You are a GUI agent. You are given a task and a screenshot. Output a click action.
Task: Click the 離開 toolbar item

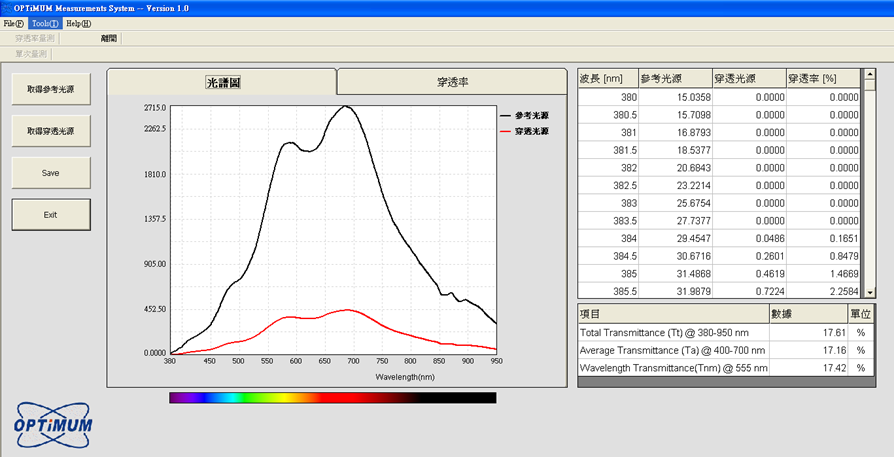click(x=109, y=38)
